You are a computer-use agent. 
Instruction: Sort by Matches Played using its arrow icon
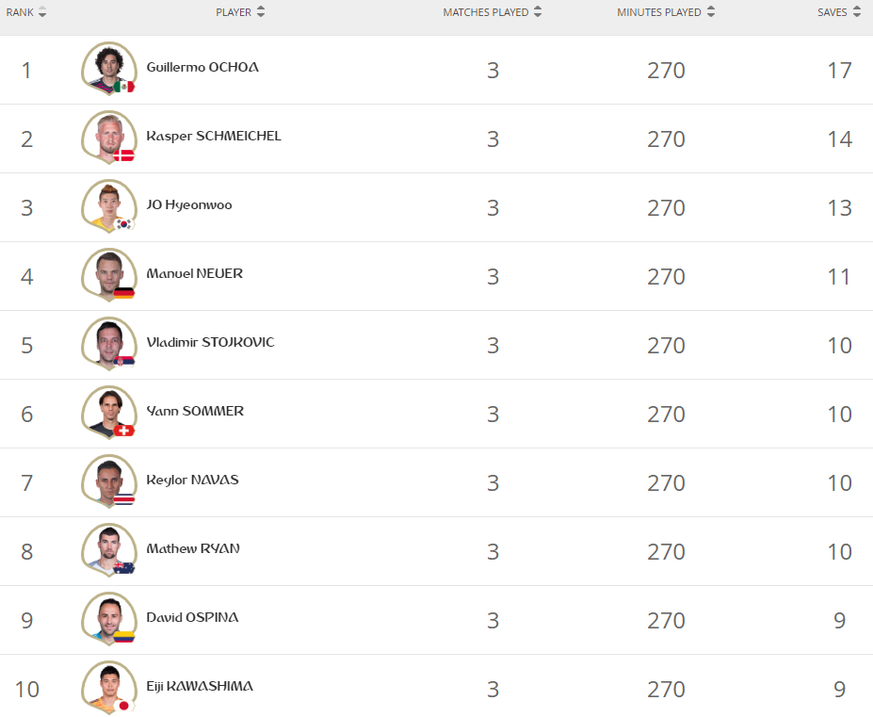537,12
